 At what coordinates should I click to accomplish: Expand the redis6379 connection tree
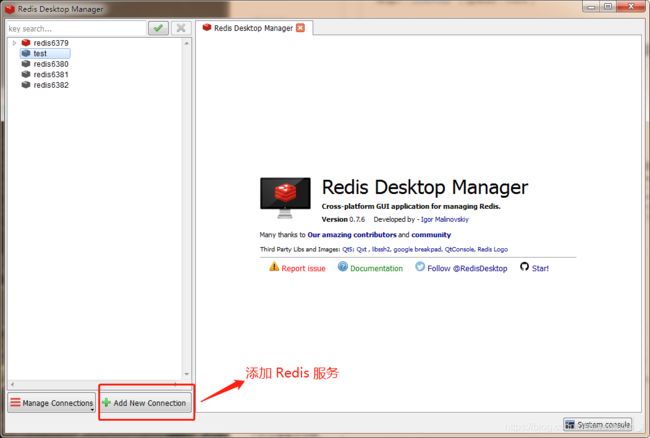click(x=14, y=43)
